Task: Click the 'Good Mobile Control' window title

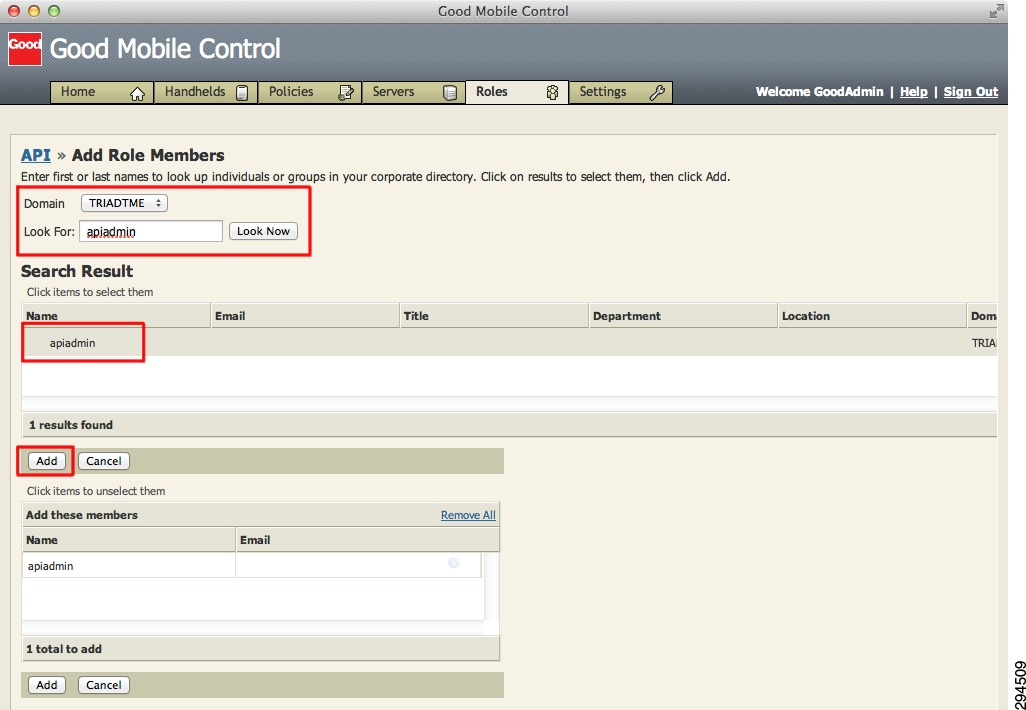Action: (503, 11)
